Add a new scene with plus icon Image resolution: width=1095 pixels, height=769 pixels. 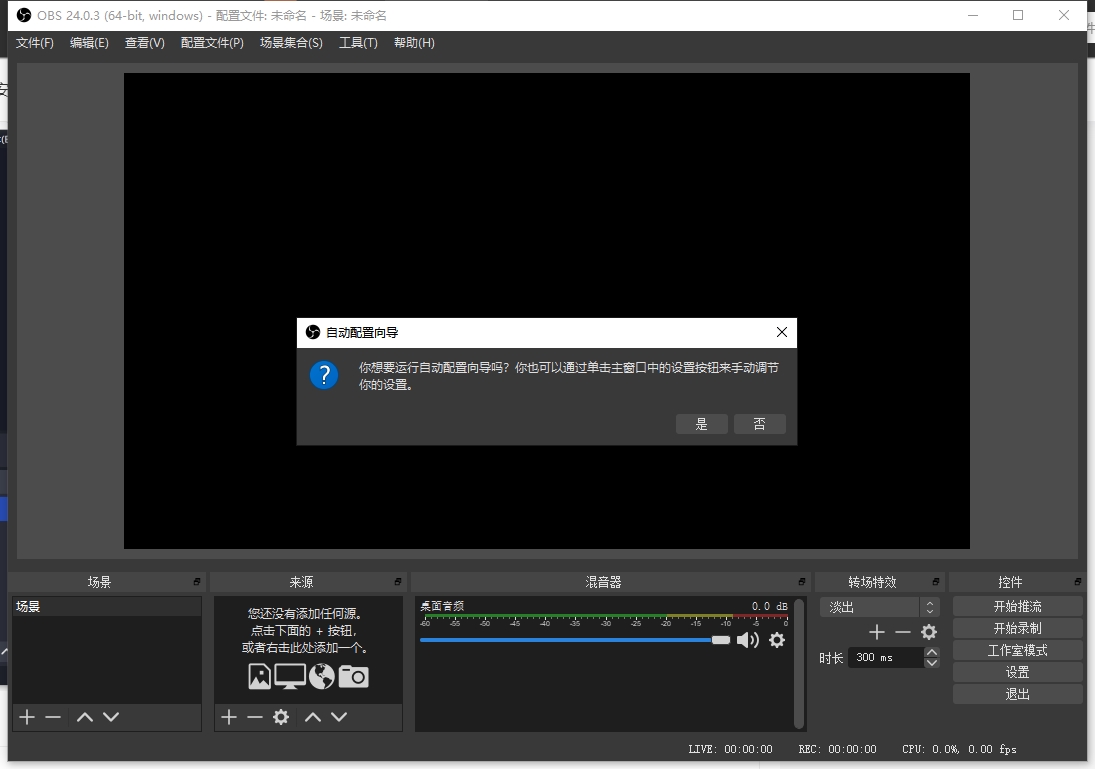[27, 717]
